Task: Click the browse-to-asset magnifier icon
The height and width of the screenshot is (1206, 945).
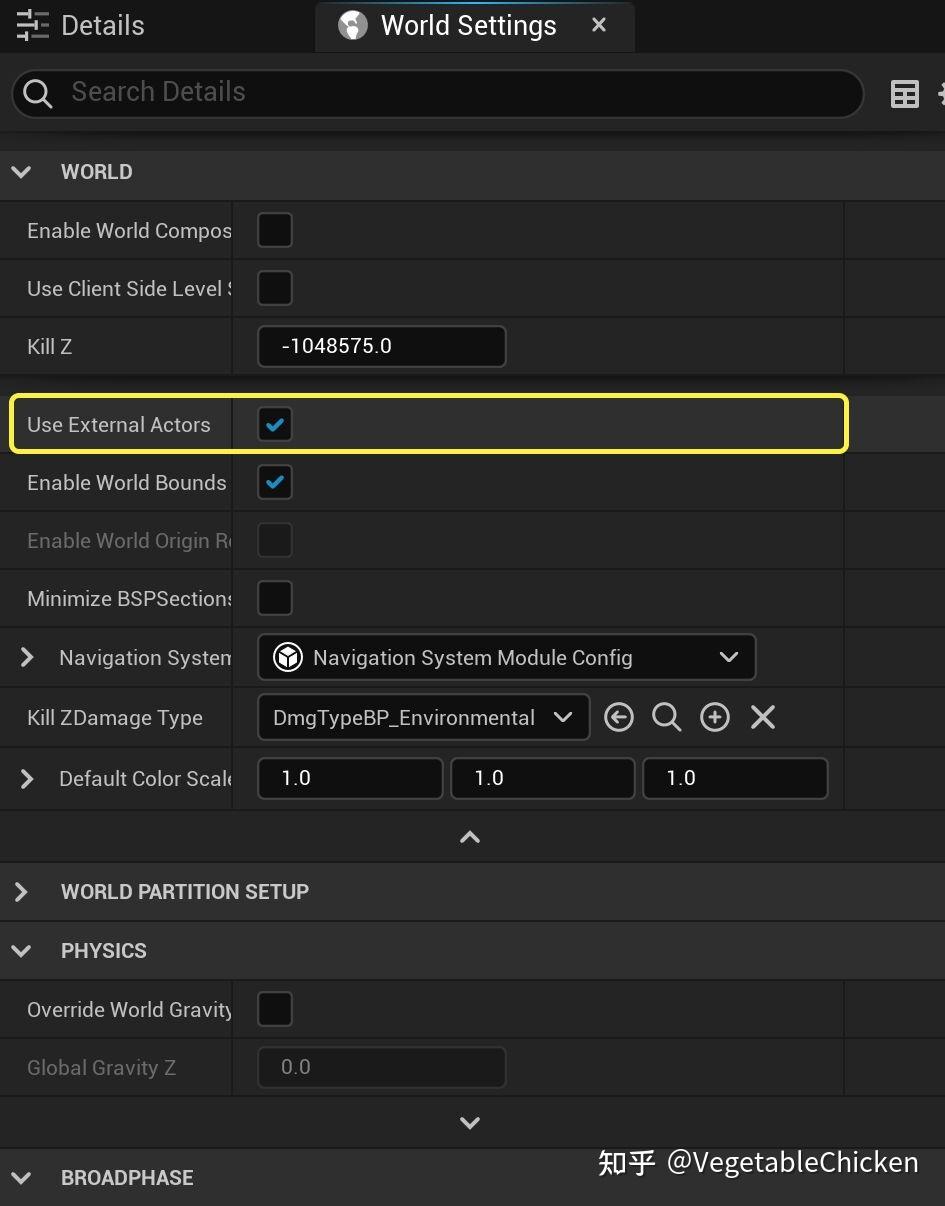Action: pyautogui.click(x=666, y=717)
